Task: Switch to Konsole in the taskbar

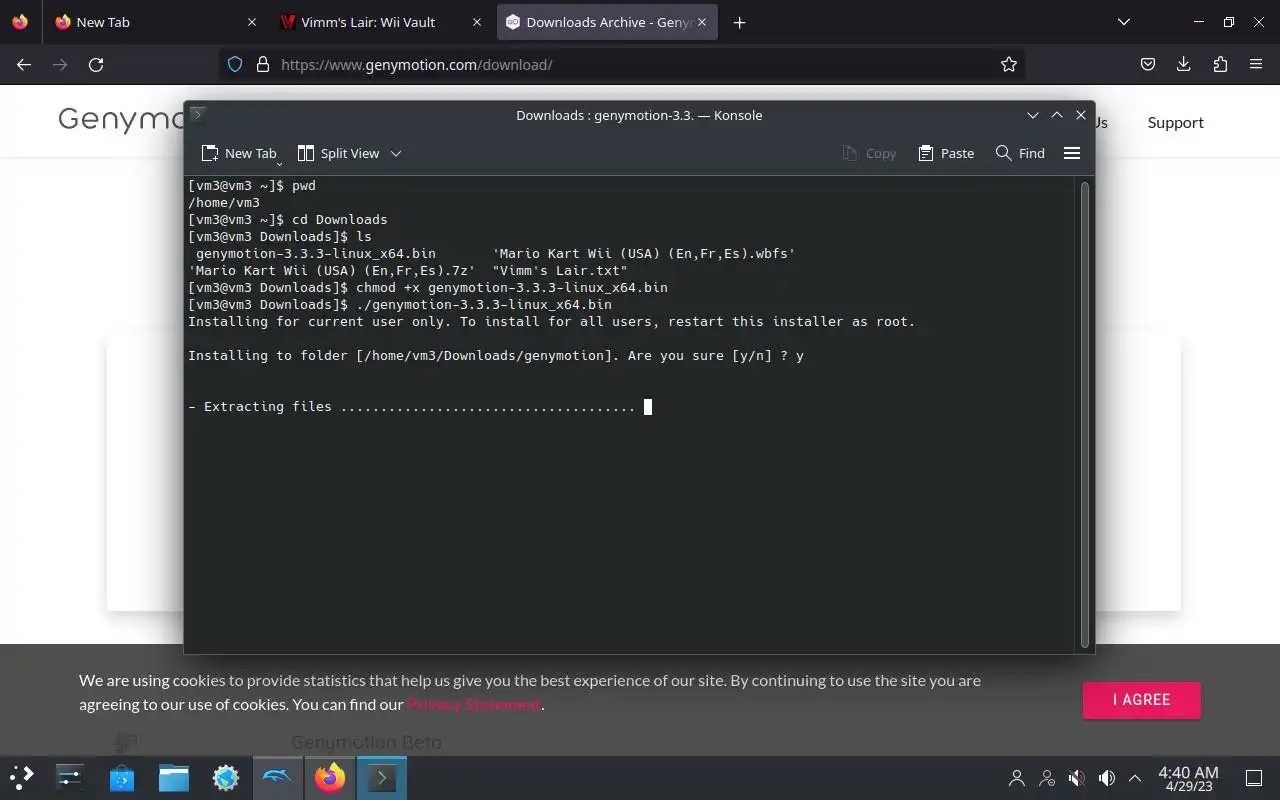Action: [x=382, y=777]
